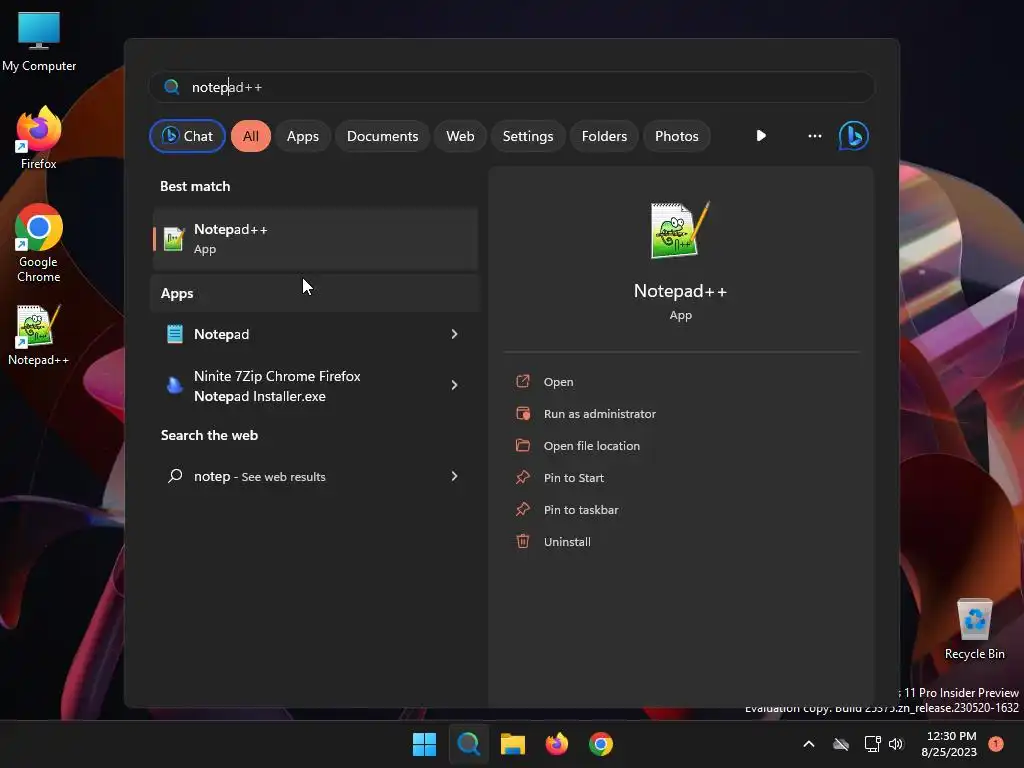Expand the Ninite installer result arrow
The height and width of the screenshot is (768, 1024).
(454, 385)
